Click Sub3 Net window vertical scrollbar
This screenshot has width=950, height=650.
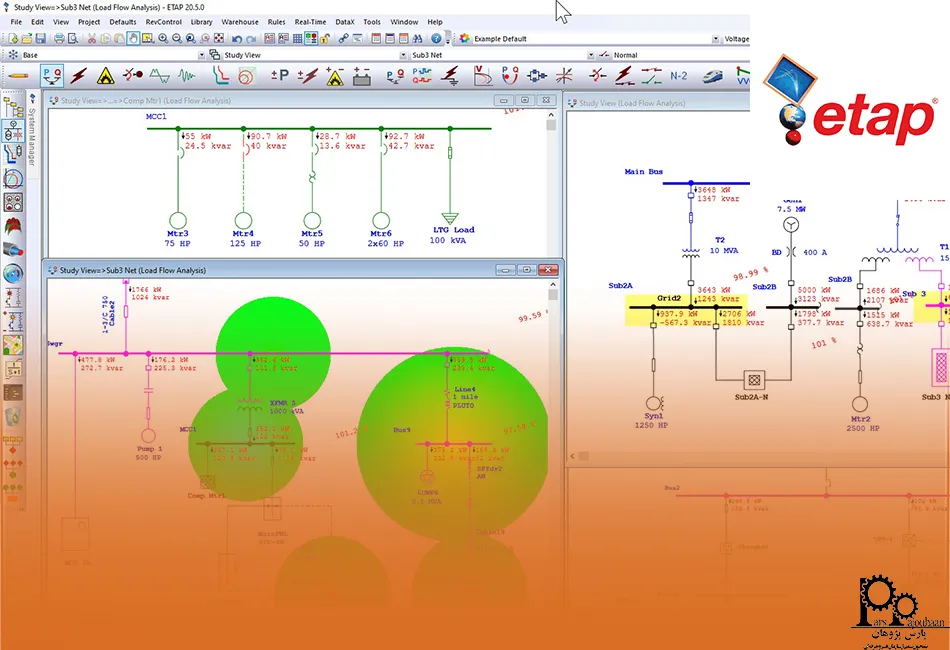[553, 400]
